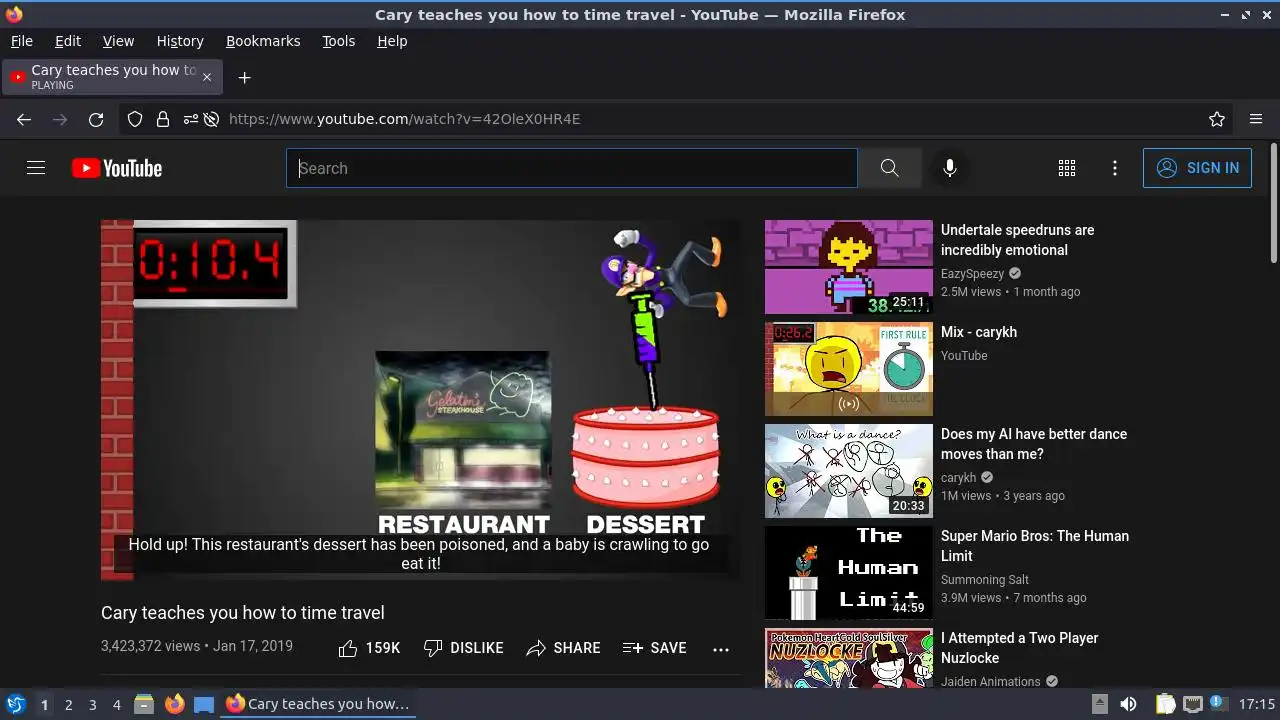
Task: Focus the YouTube search field
Action: tap(572, 168)
